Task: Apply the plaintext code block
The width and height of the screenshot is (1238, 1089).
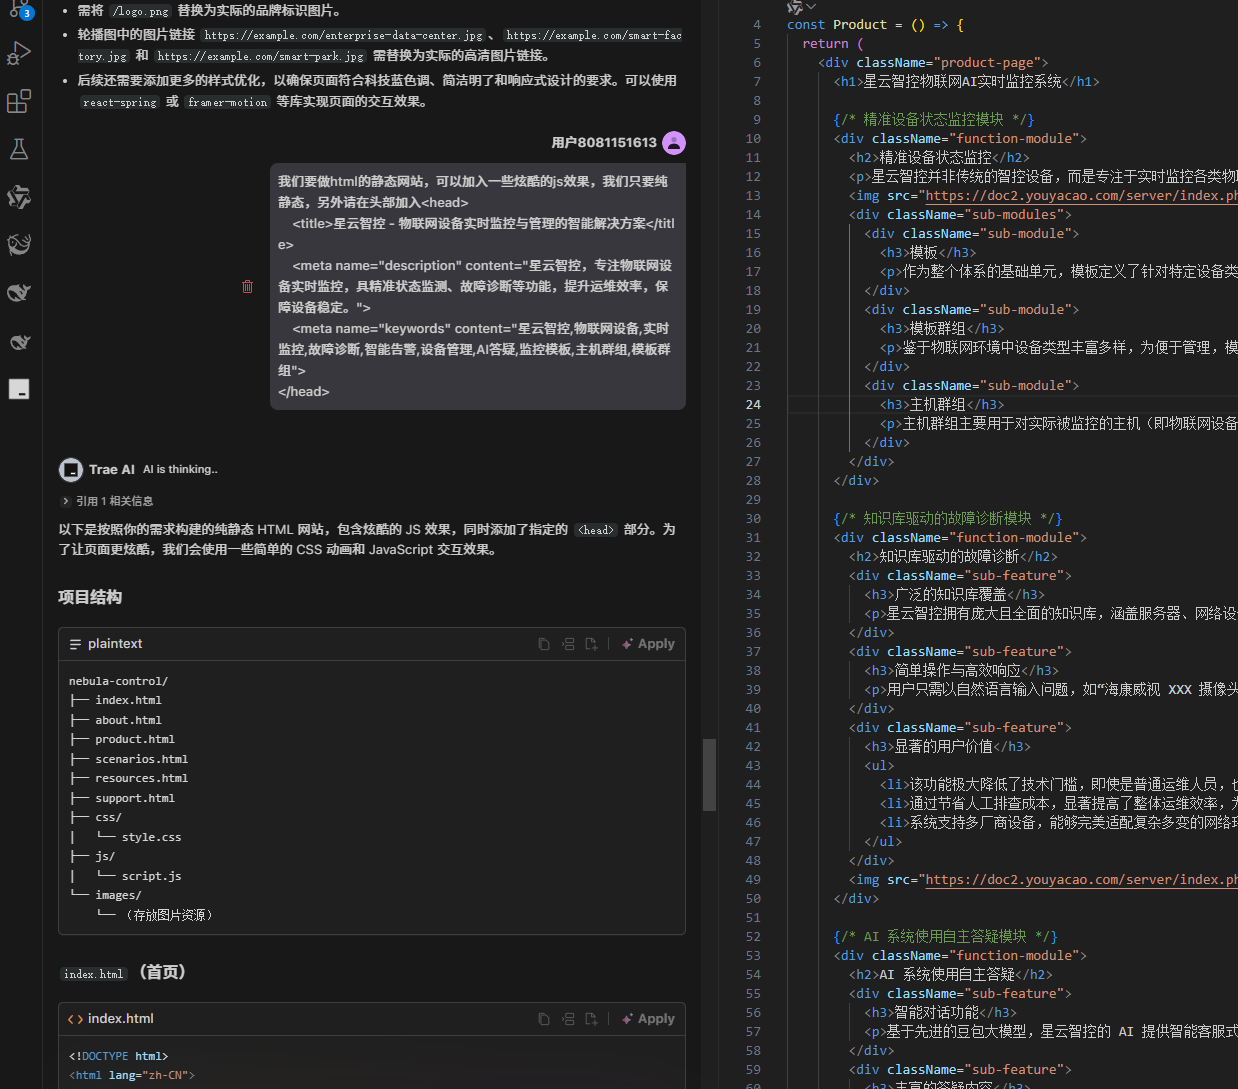Action: click(648, 644)
